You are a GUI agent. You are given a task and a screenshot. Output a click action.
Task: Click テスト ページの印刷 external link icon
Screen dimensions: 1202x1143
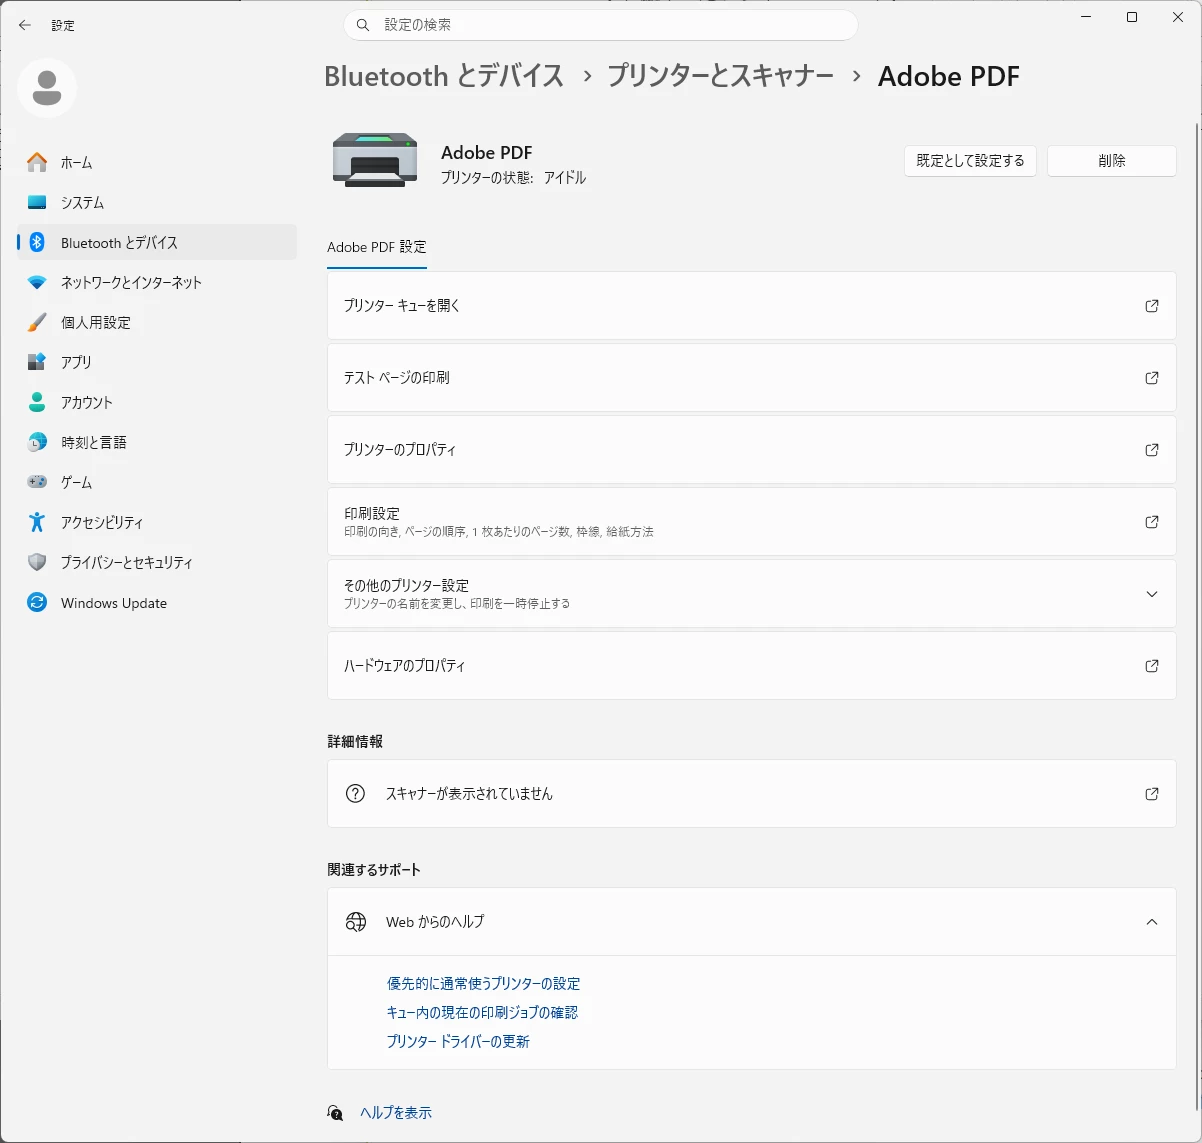click(x=1152, y=378)
